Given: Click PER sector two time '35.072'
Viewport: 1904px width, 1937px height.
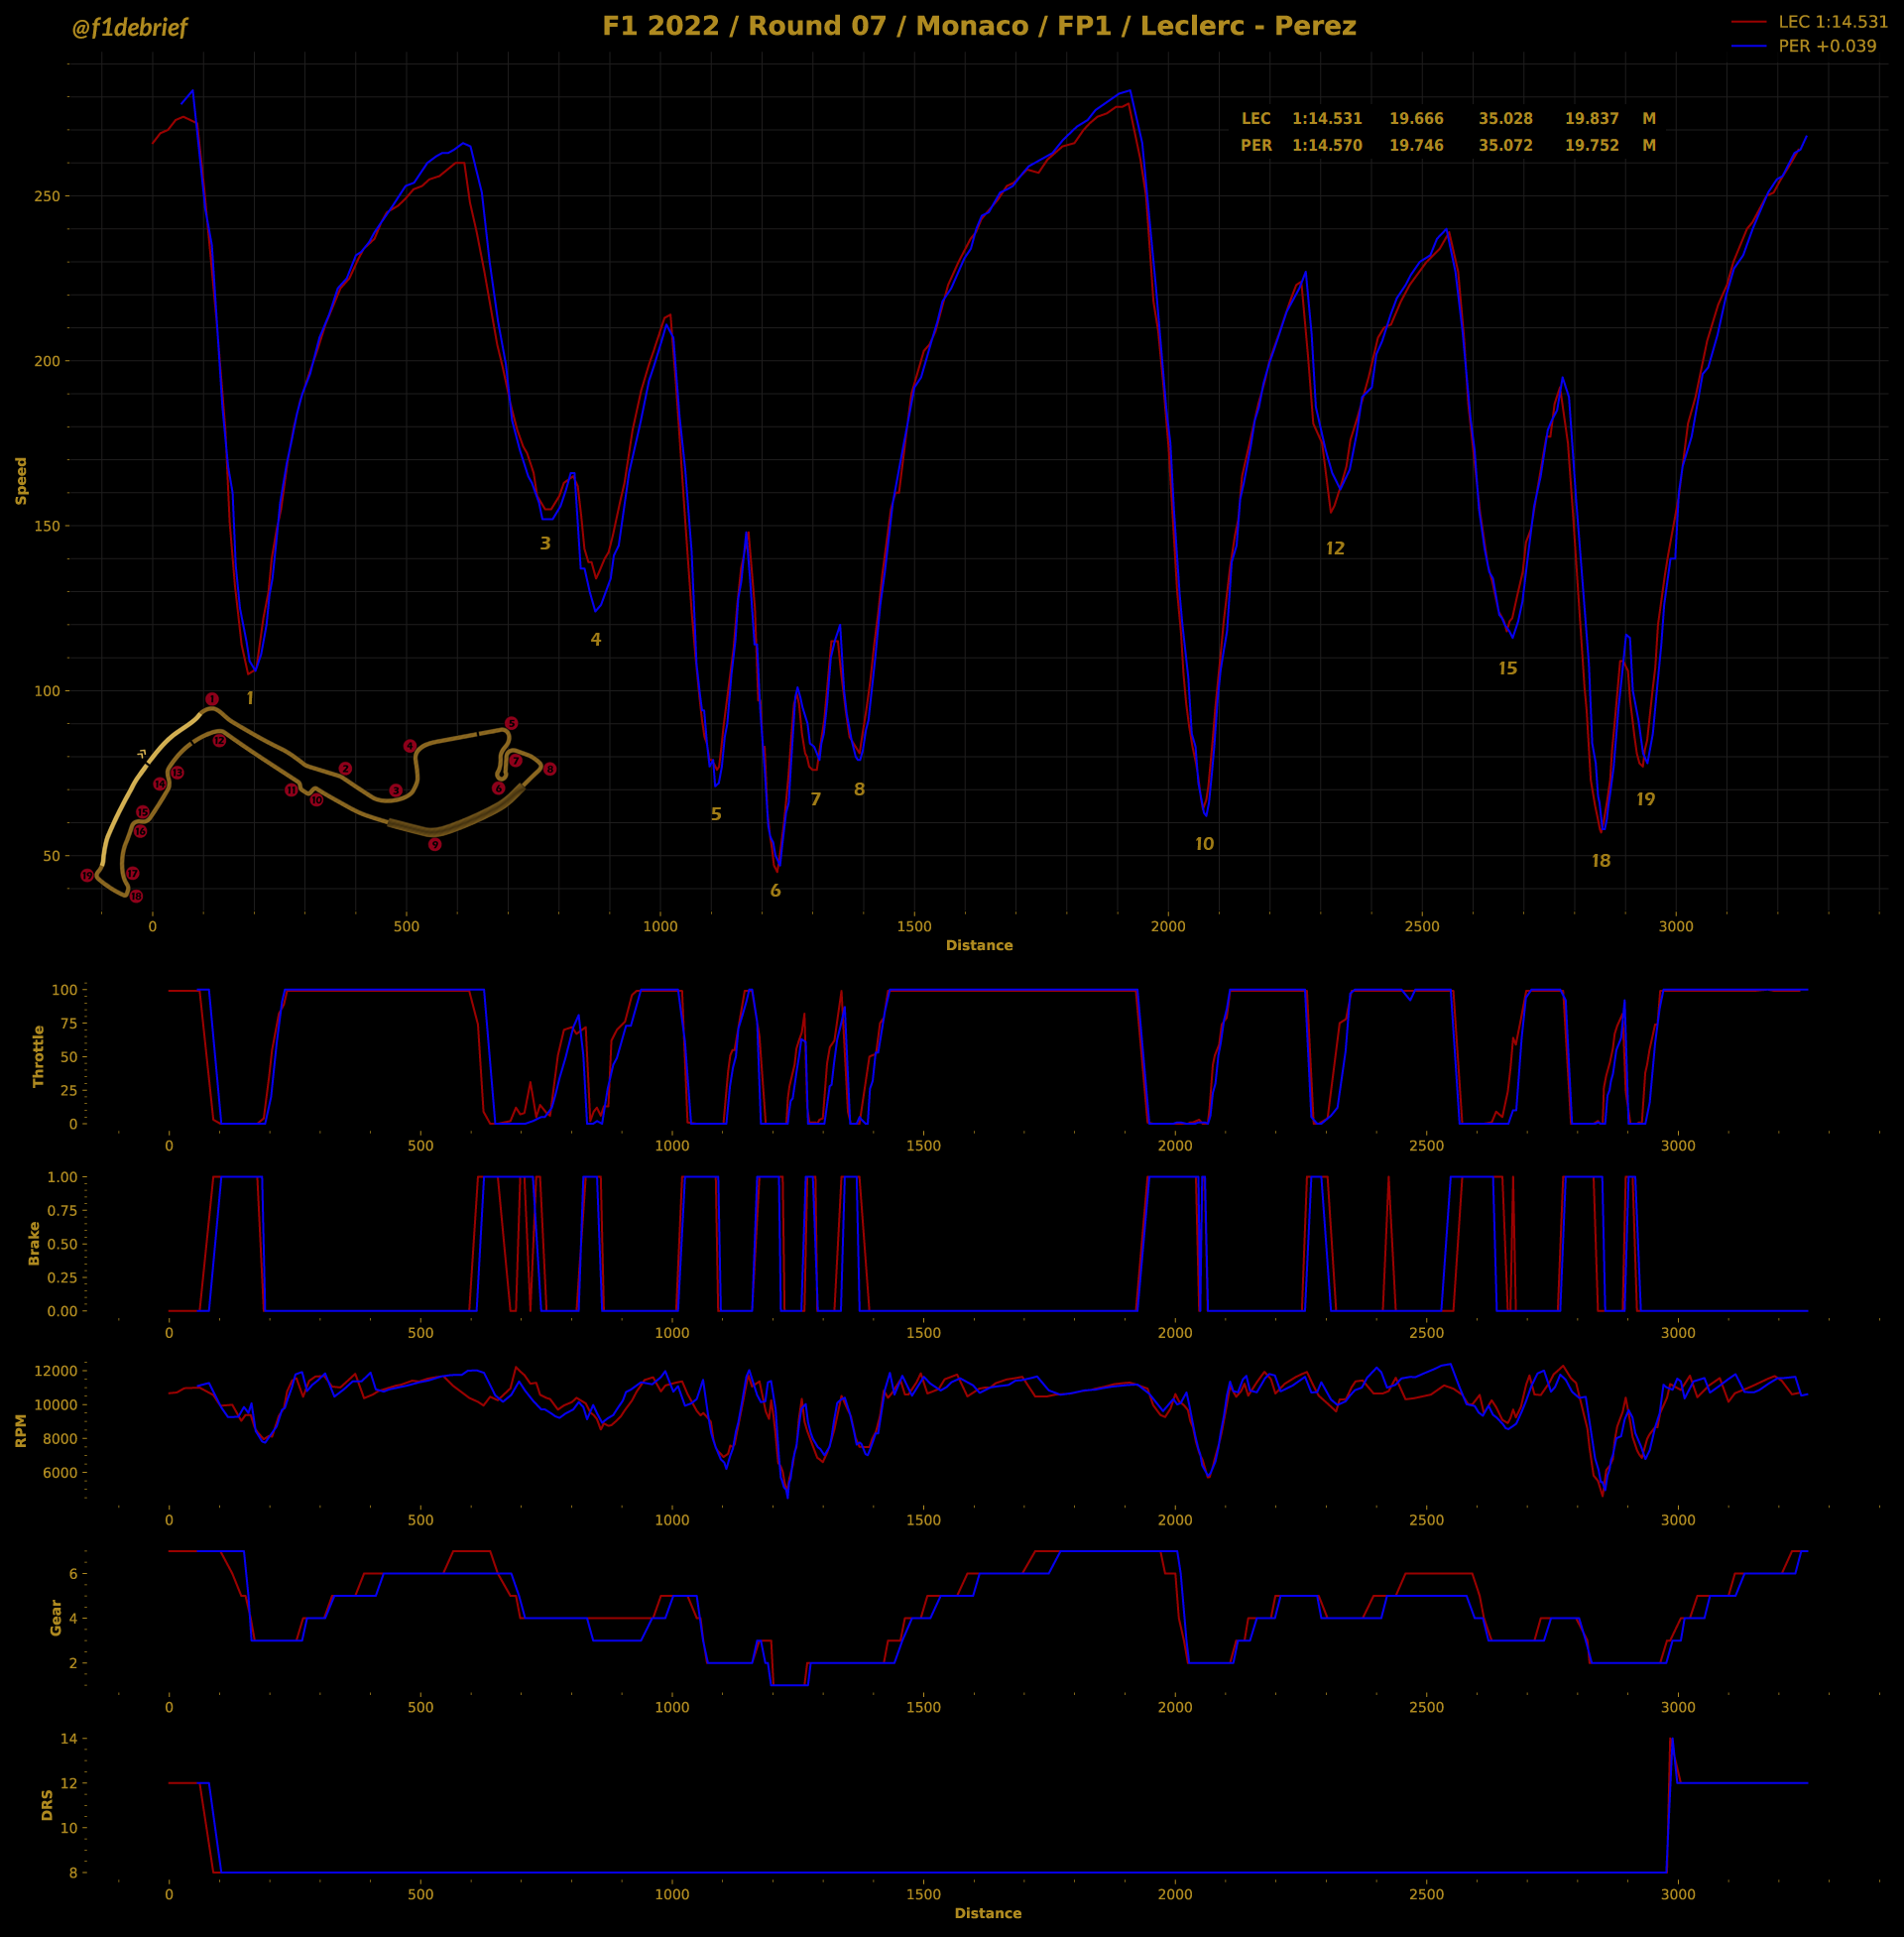Looking at the screenshot, I should [x=1505, y=145].
